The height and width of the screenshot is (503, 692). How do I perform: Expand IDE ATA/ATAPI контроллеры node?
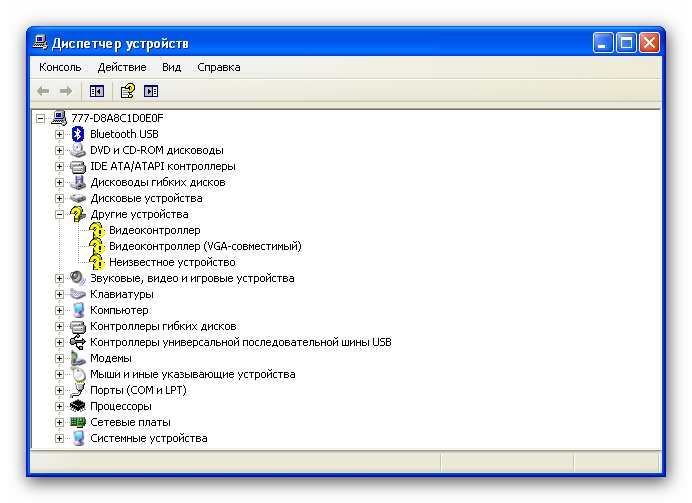coord(59,166)
